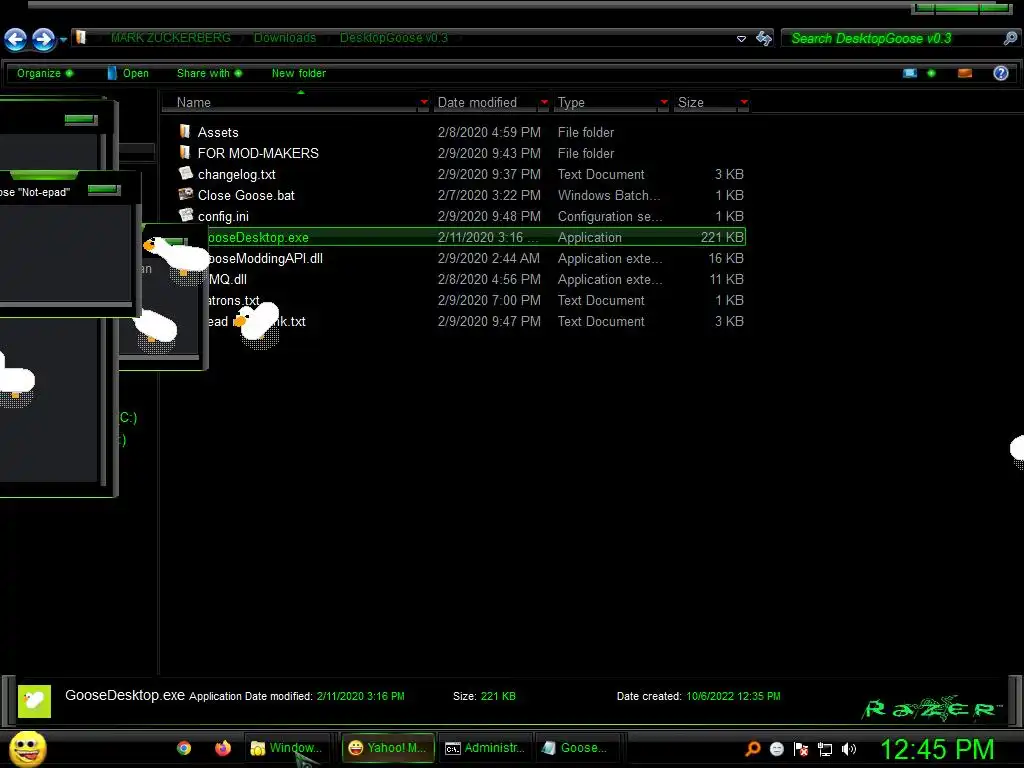Toggle the preview pane icon
The image size is (1024, 768).
point(965,73)
